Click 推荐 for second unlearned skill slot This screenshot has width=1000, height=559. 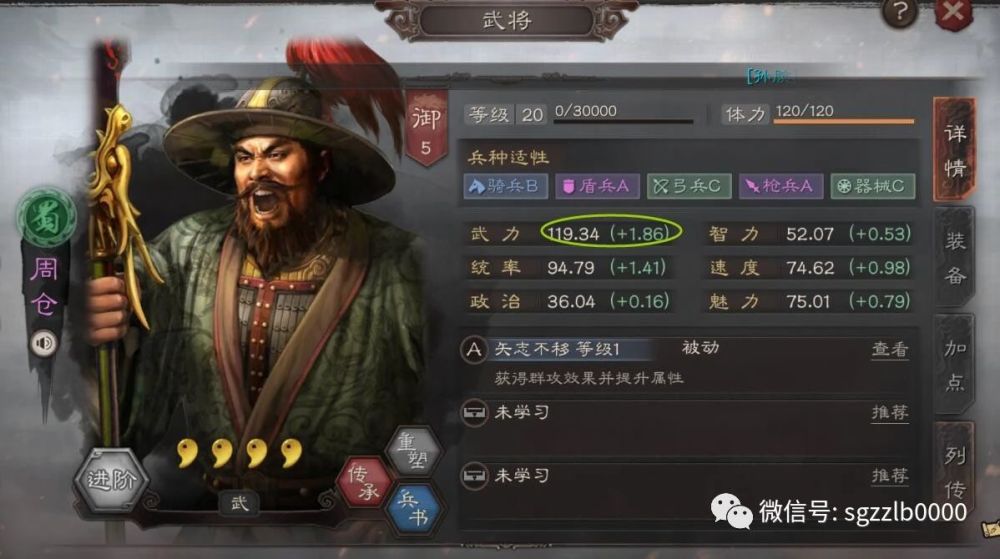tap(890, 476)
